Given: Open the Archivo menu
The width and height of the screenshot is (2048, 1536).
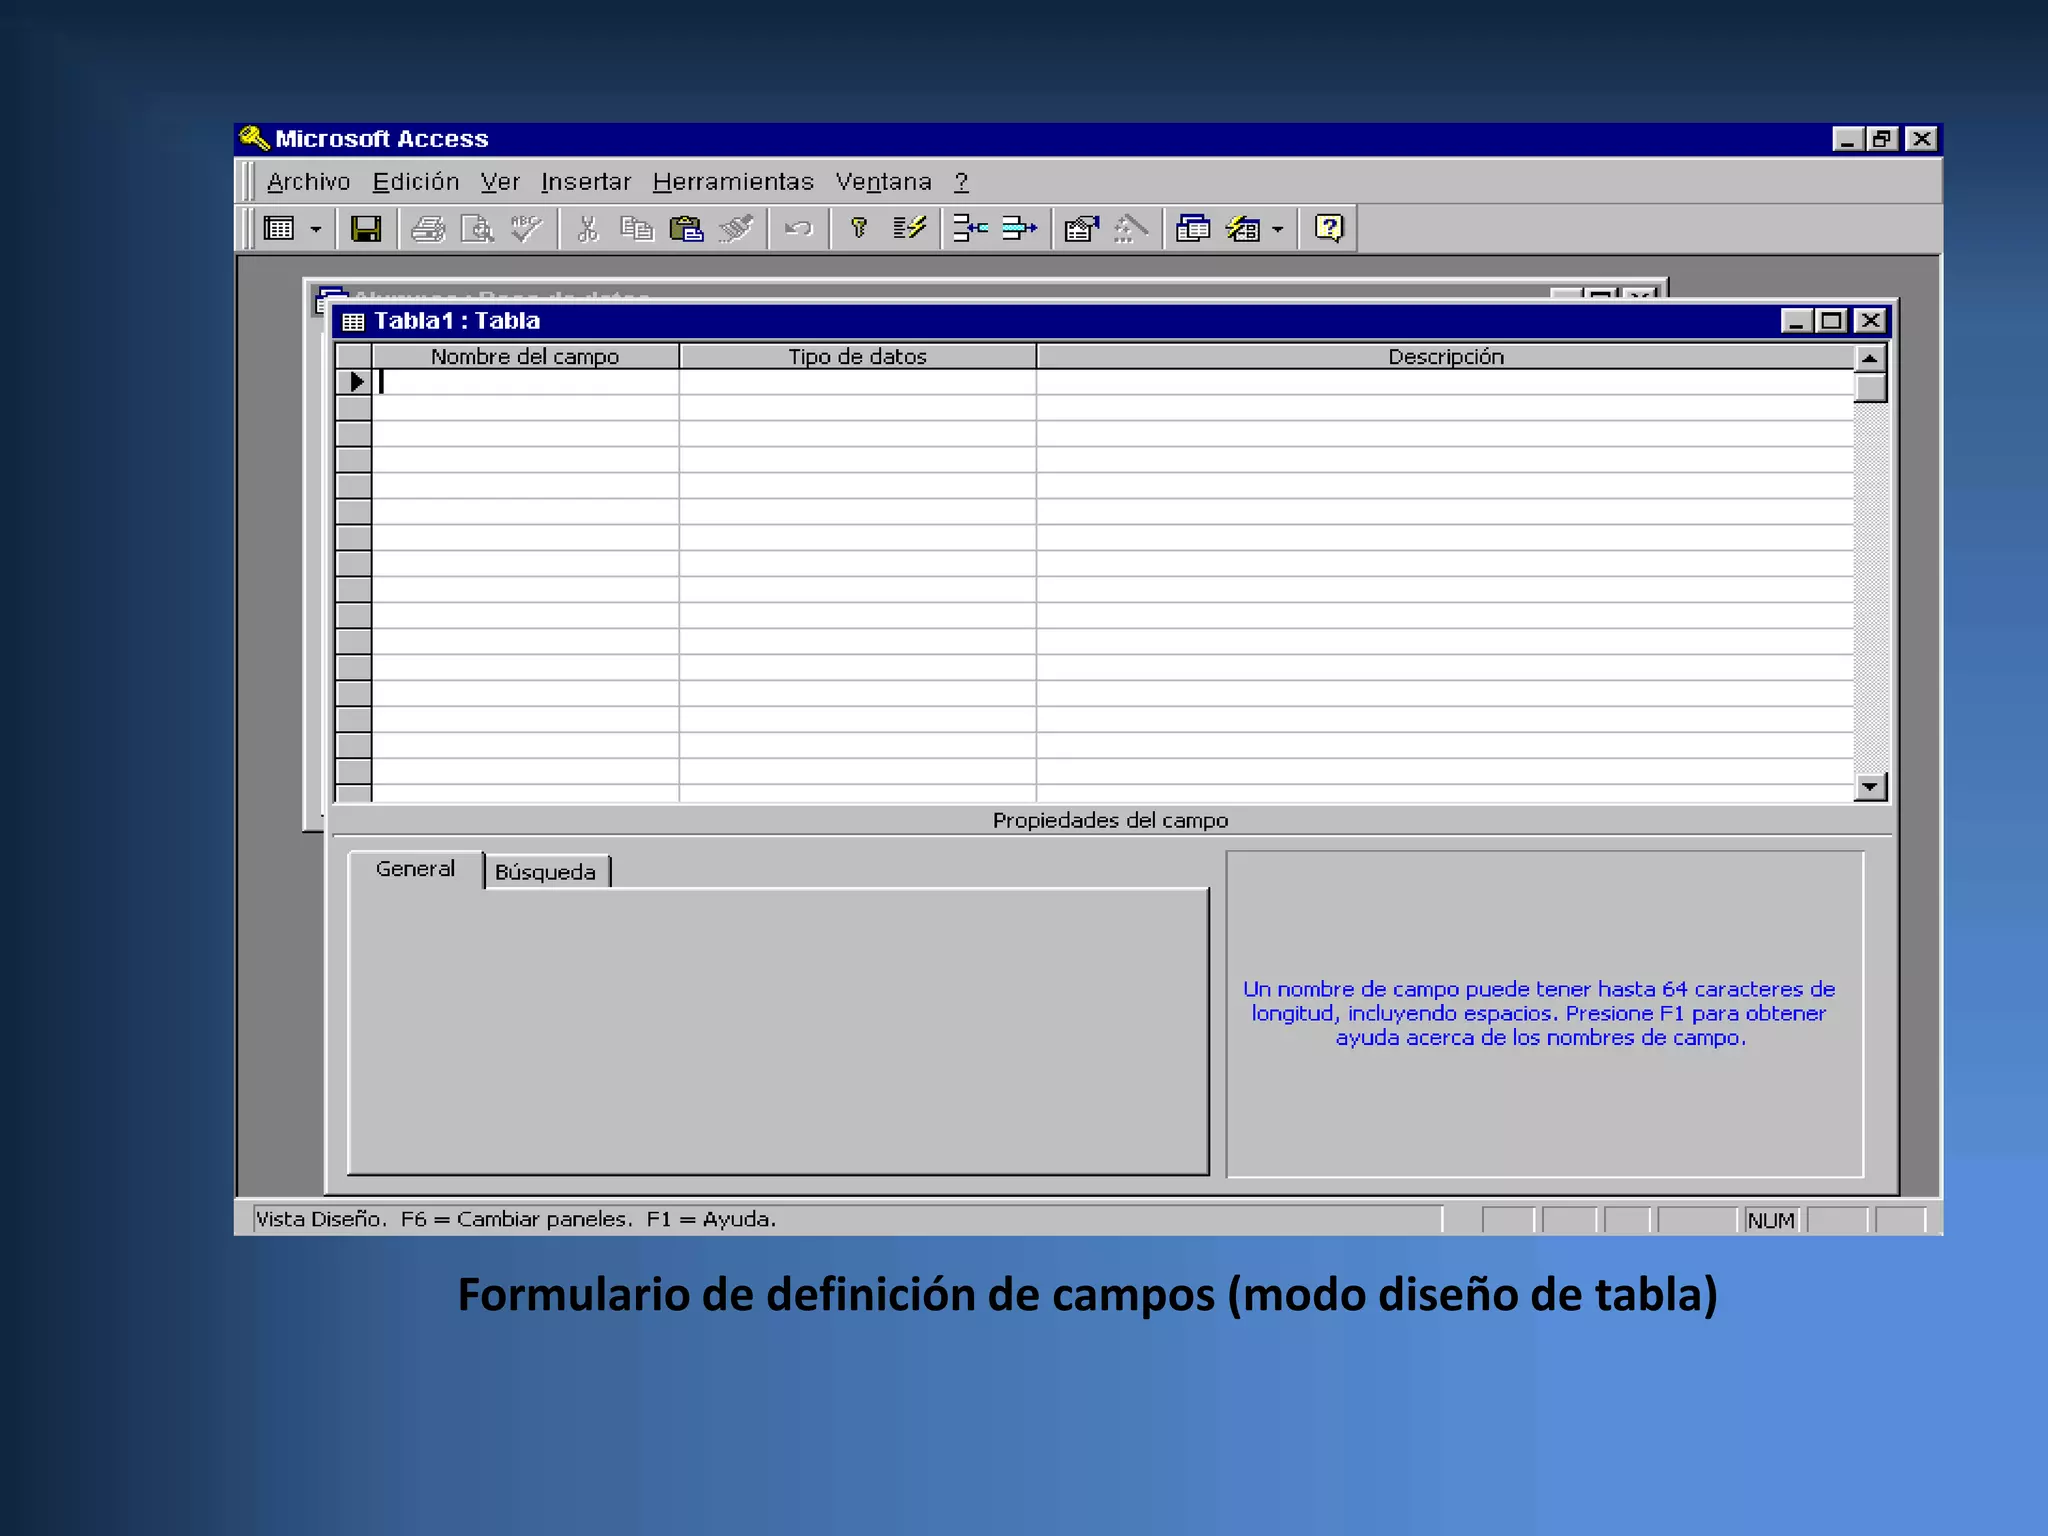Looking at the screenshot, I should click(308, 182).
